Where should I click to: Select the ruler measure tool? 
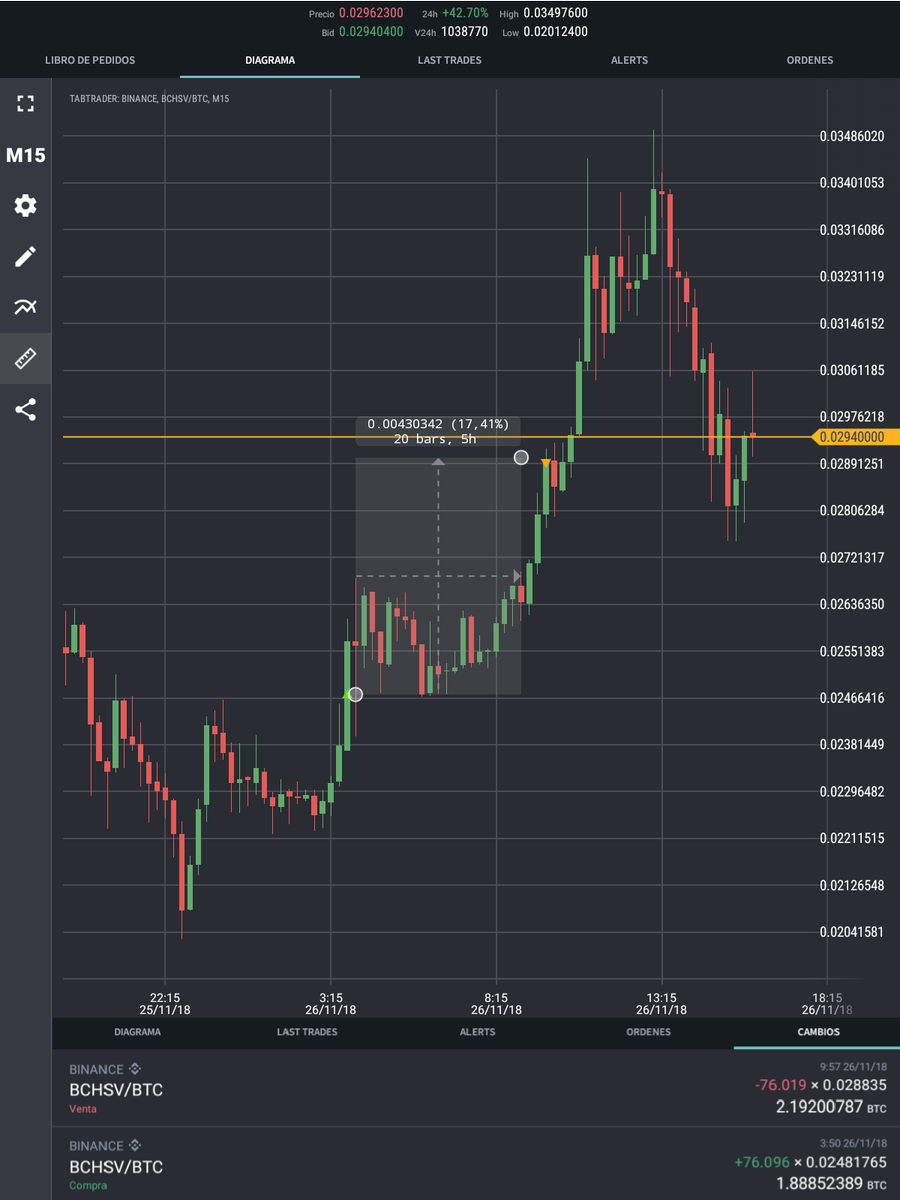coord(25,358)
